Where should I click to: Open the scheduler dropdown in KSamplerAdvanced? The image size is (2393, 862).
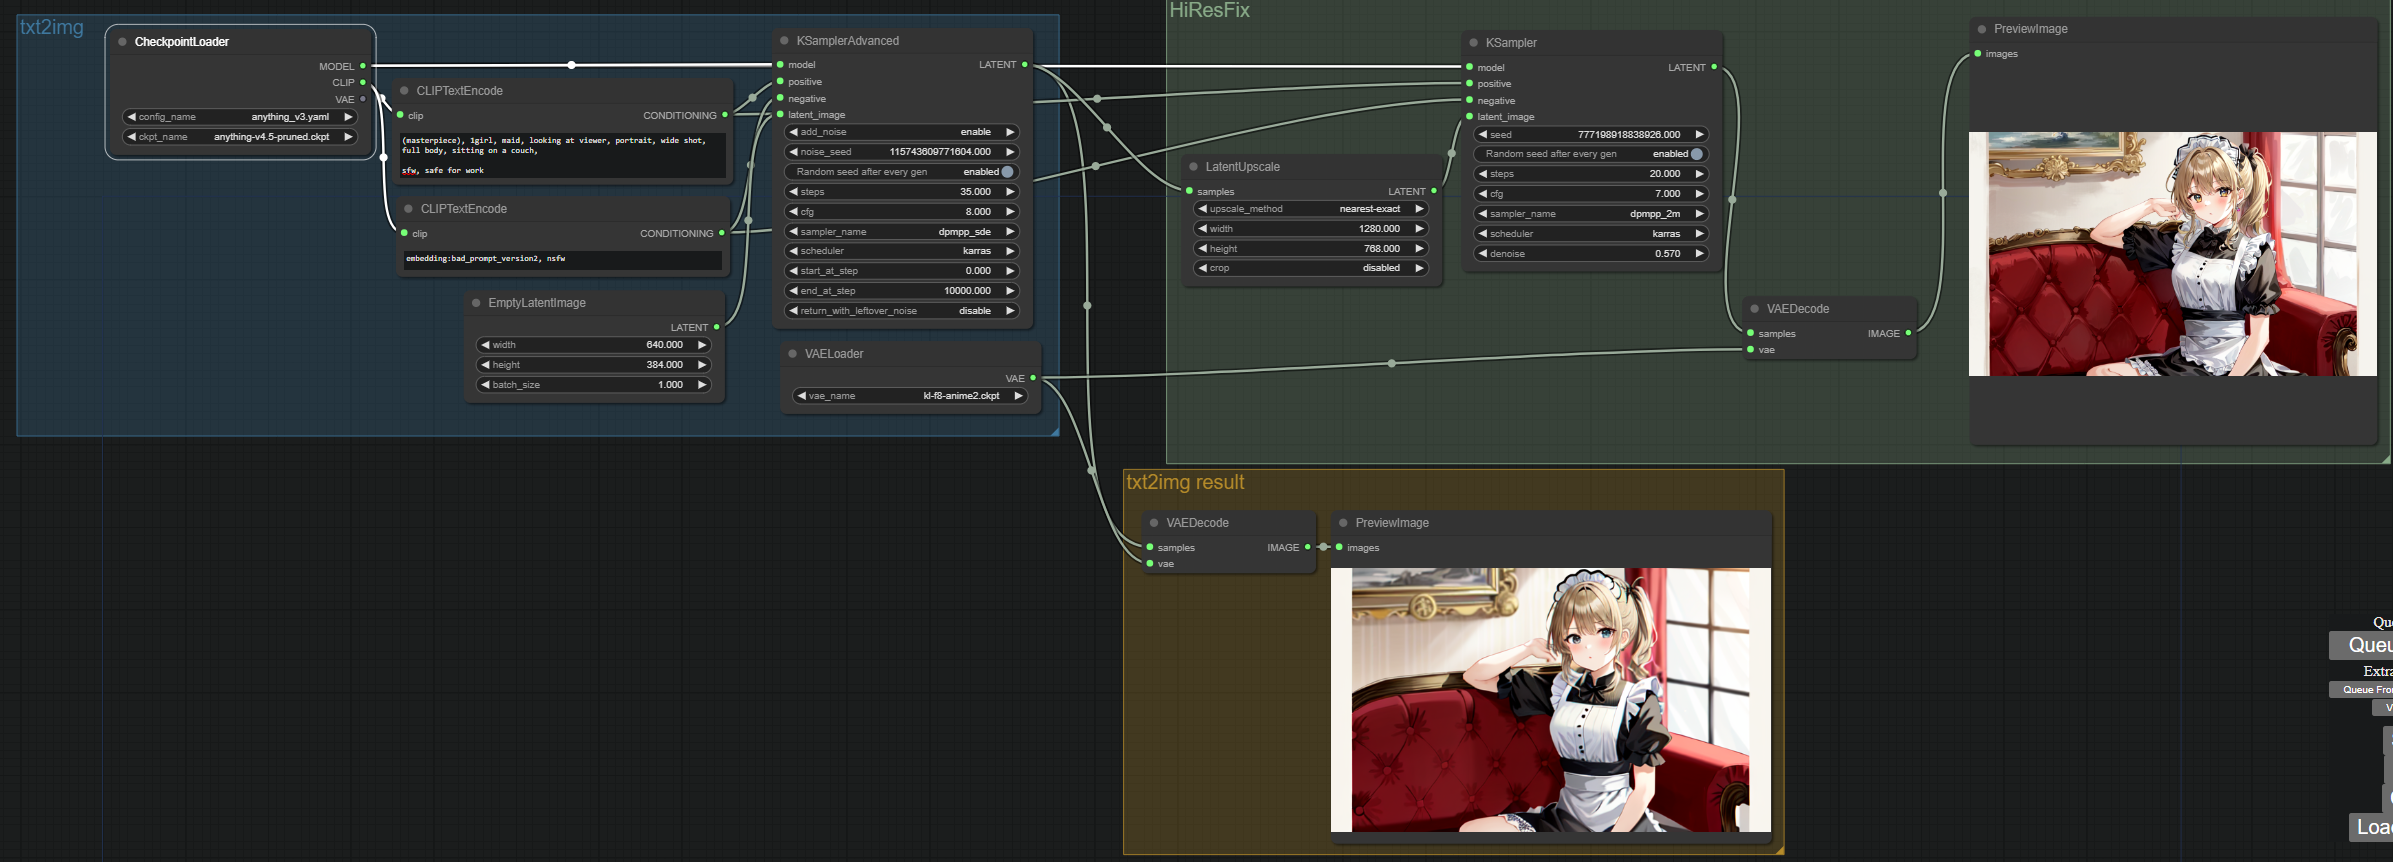pyautogui.click(x=901, y=251)
